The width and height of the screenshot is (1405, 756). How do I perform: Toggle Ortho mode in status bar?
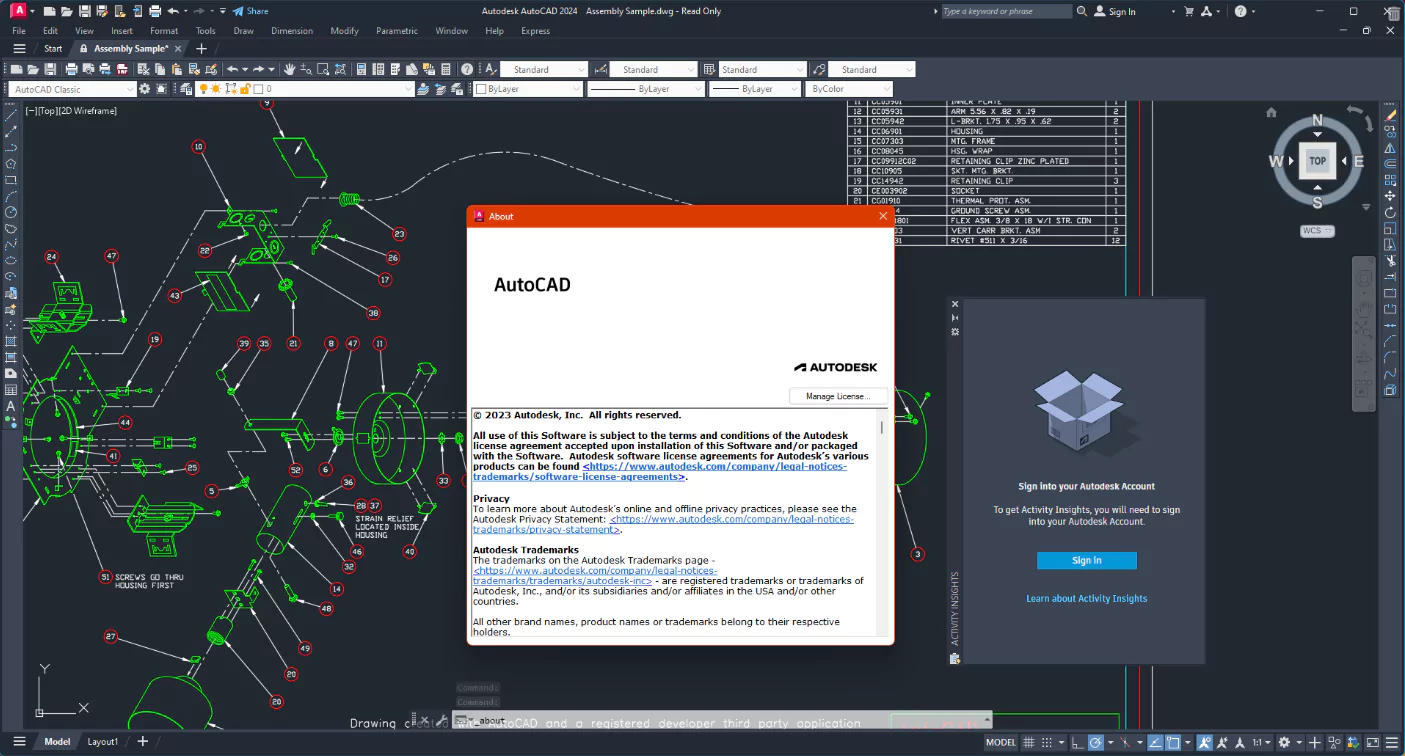coord(1077,742)
